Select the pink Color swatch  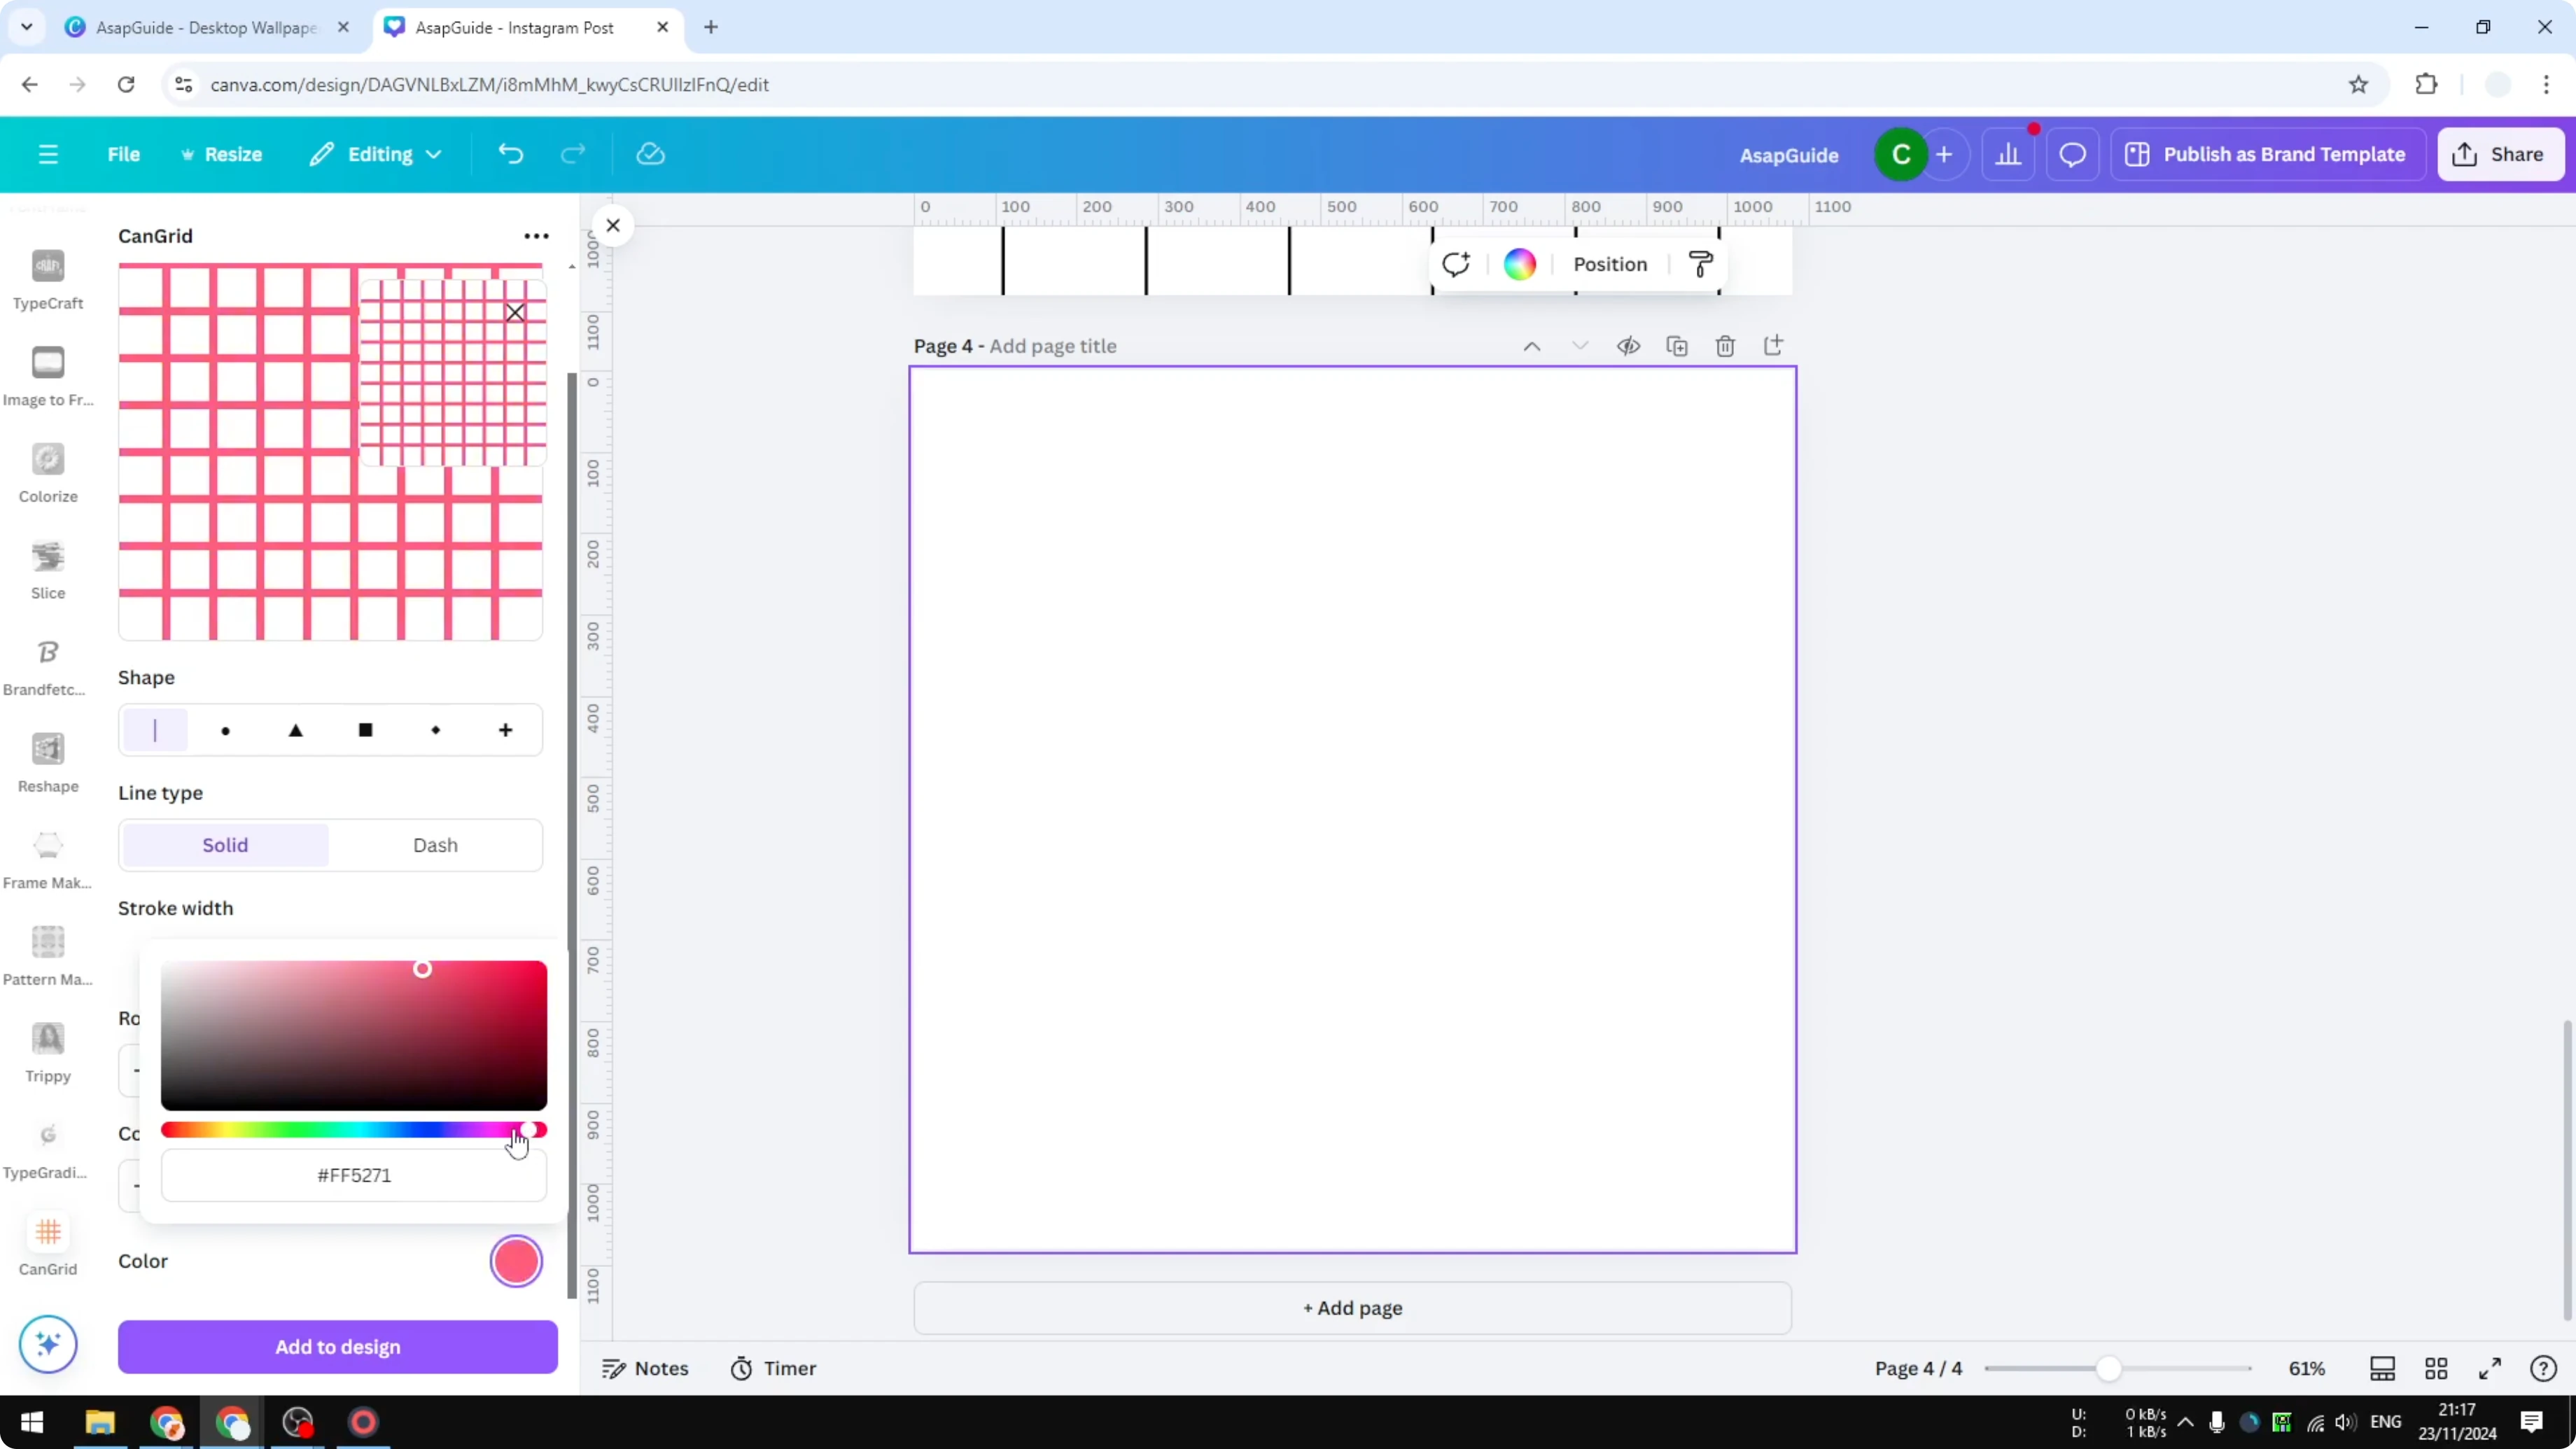point(516,1261)
